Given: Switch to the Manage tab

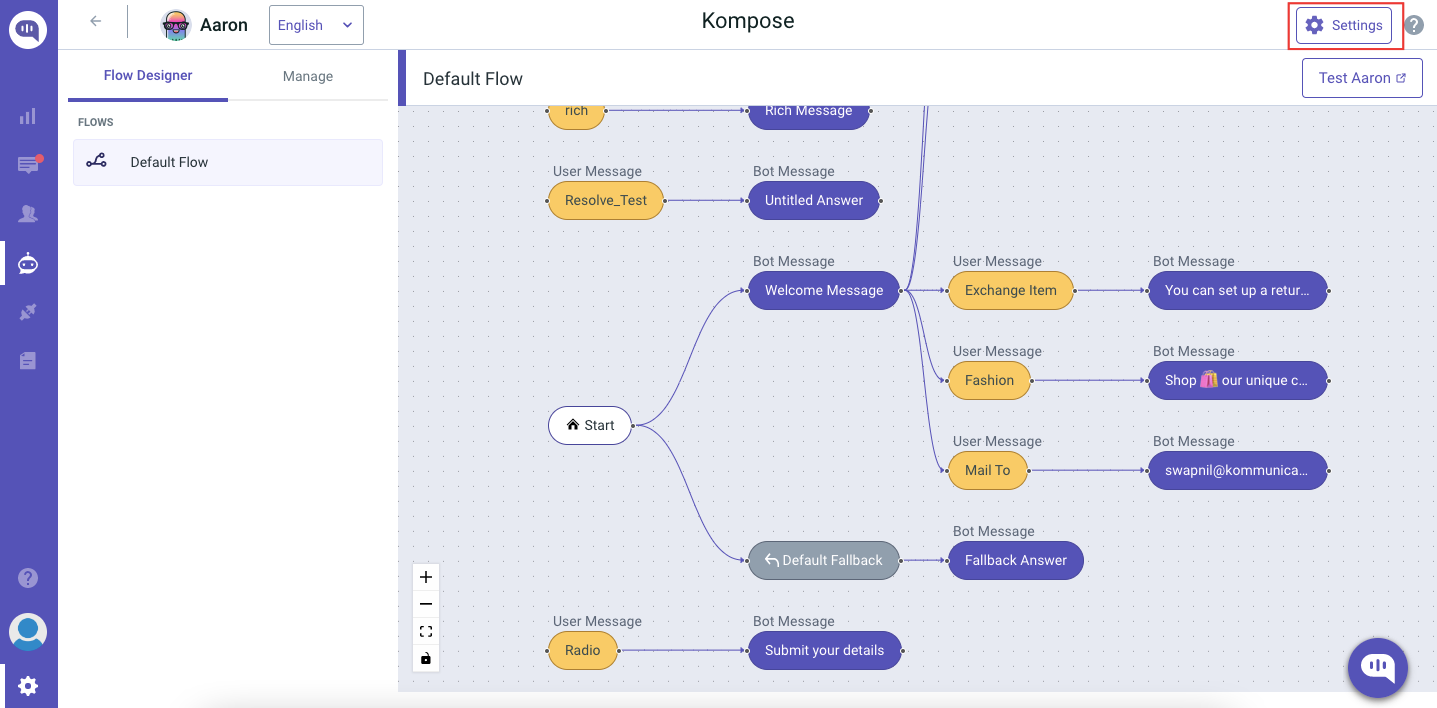Looking at the screenshot, I should (307, 75).
